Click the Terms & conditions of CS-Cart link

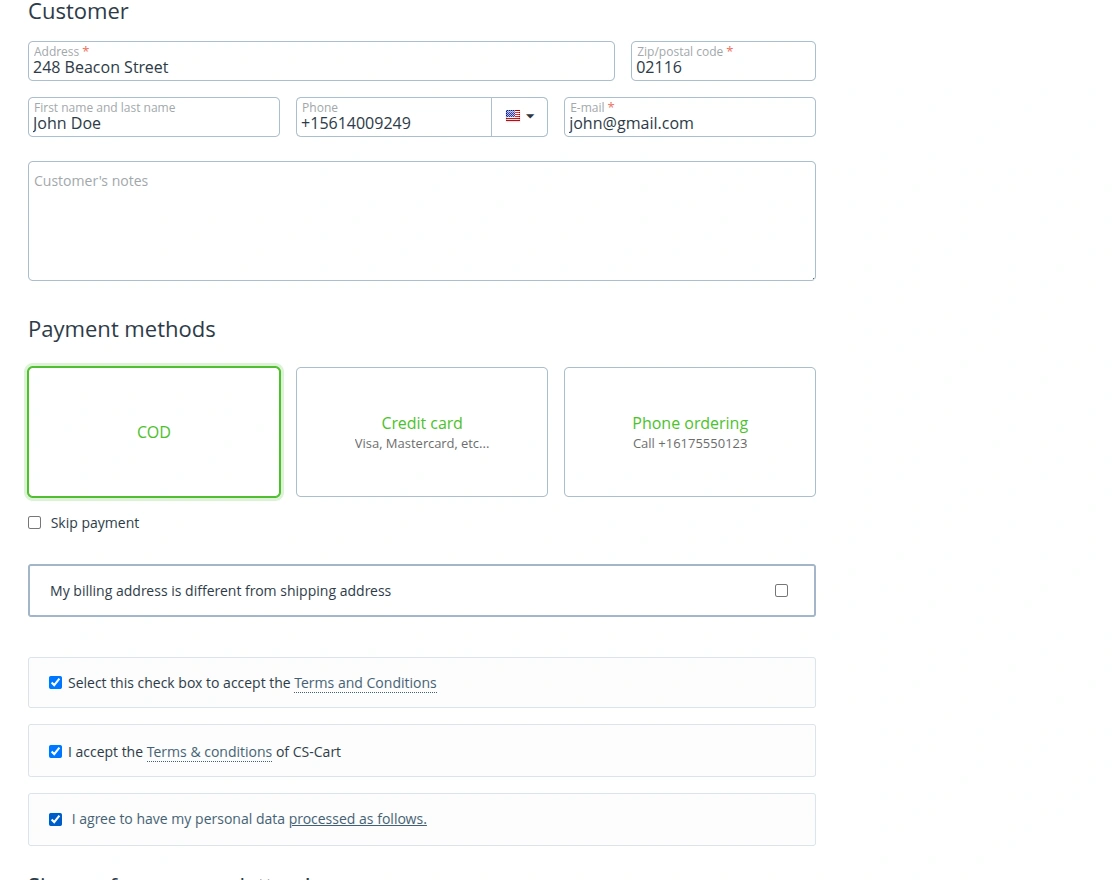pyautogui.click(x=209, y=751)
